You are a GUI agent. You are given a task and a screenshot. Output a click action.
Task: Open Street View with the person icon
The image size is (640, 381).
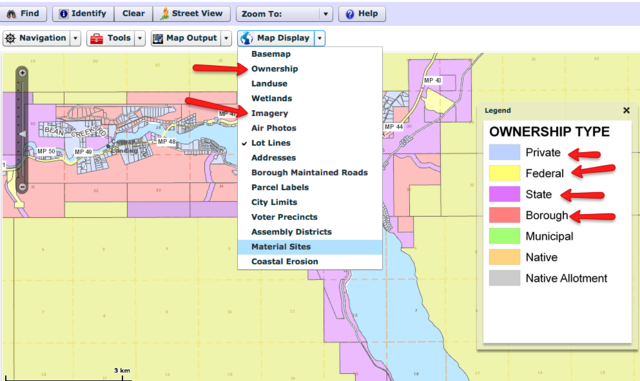pos(192,13)
